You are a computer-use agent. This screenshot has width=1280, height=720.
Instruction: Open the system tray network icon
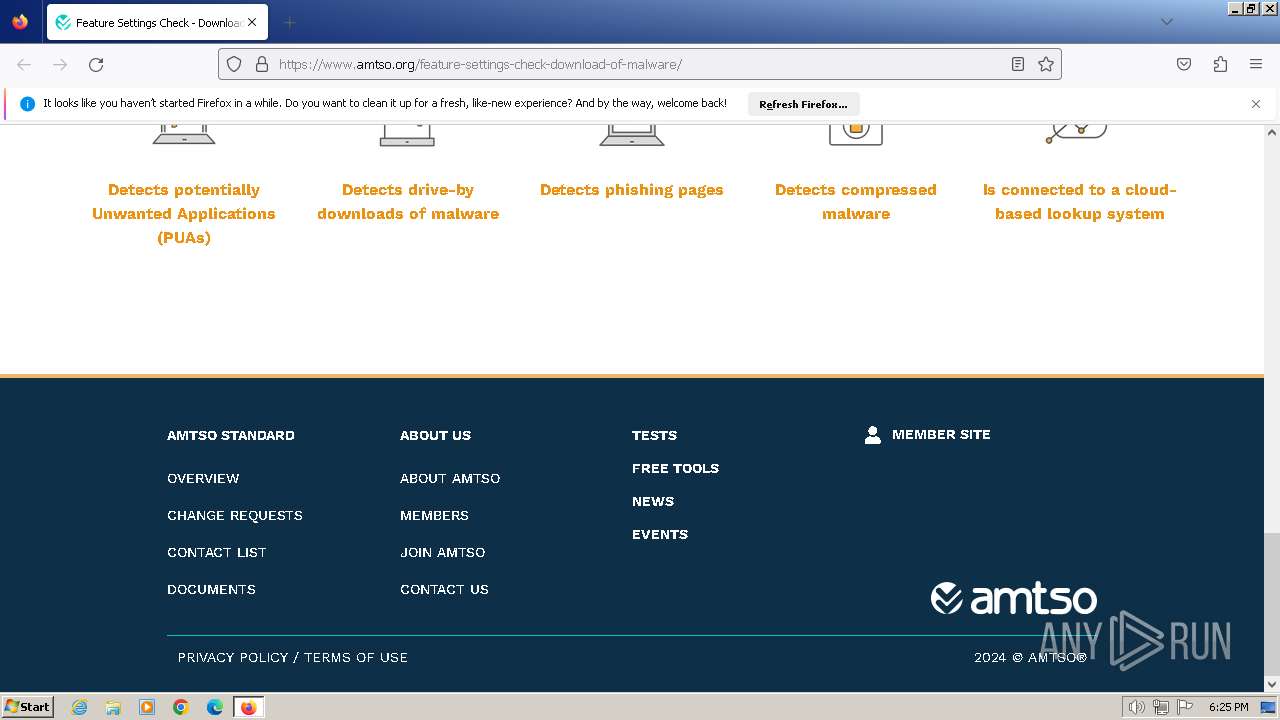point(1160,707)
